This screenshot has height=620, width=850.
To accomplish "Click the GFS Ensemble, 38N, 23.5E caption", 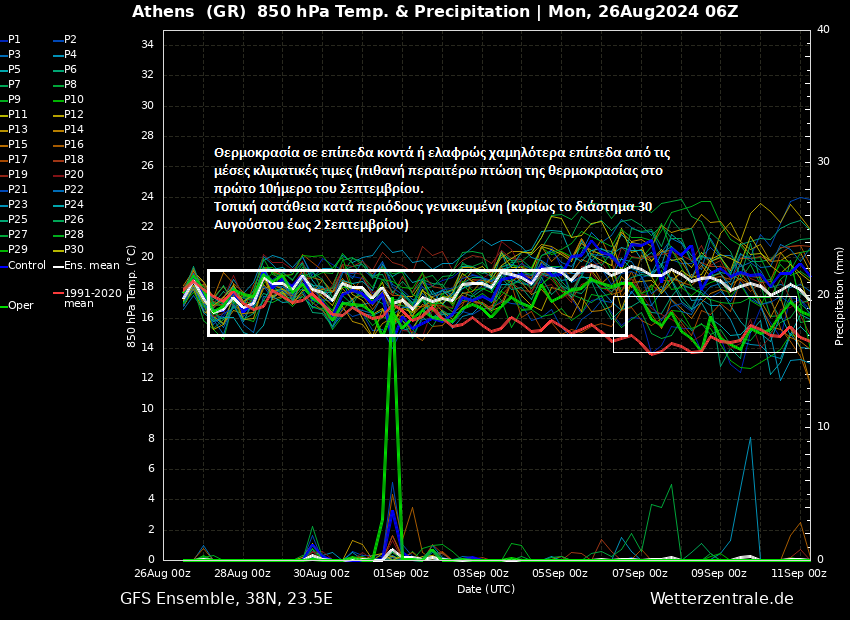I will click(226, 599).
